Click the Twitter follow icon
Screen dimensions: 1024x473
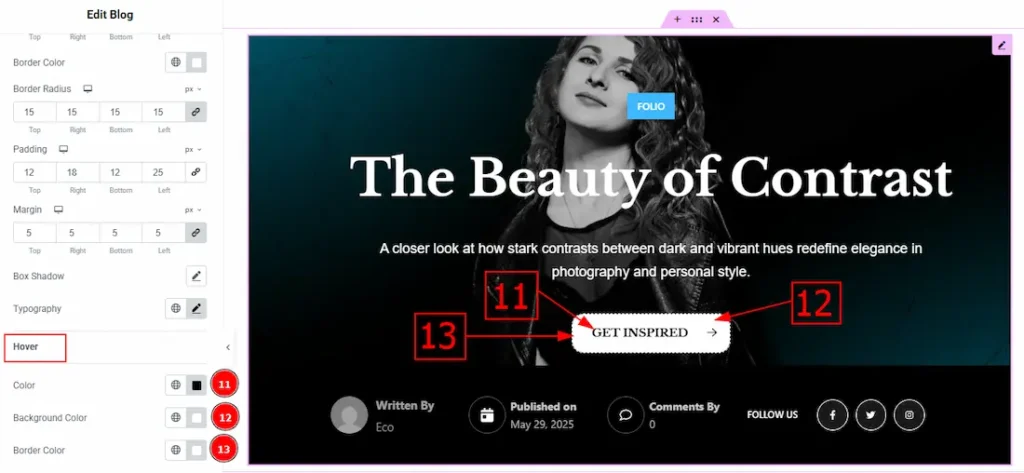871,415
